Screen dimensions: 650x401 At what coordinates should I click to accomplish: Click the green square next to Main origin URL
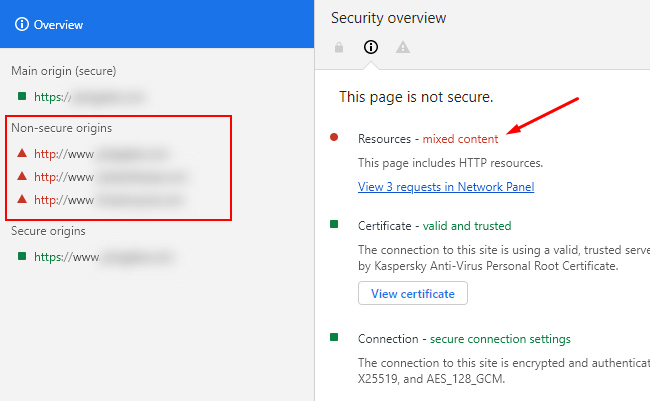coord(22,97)
